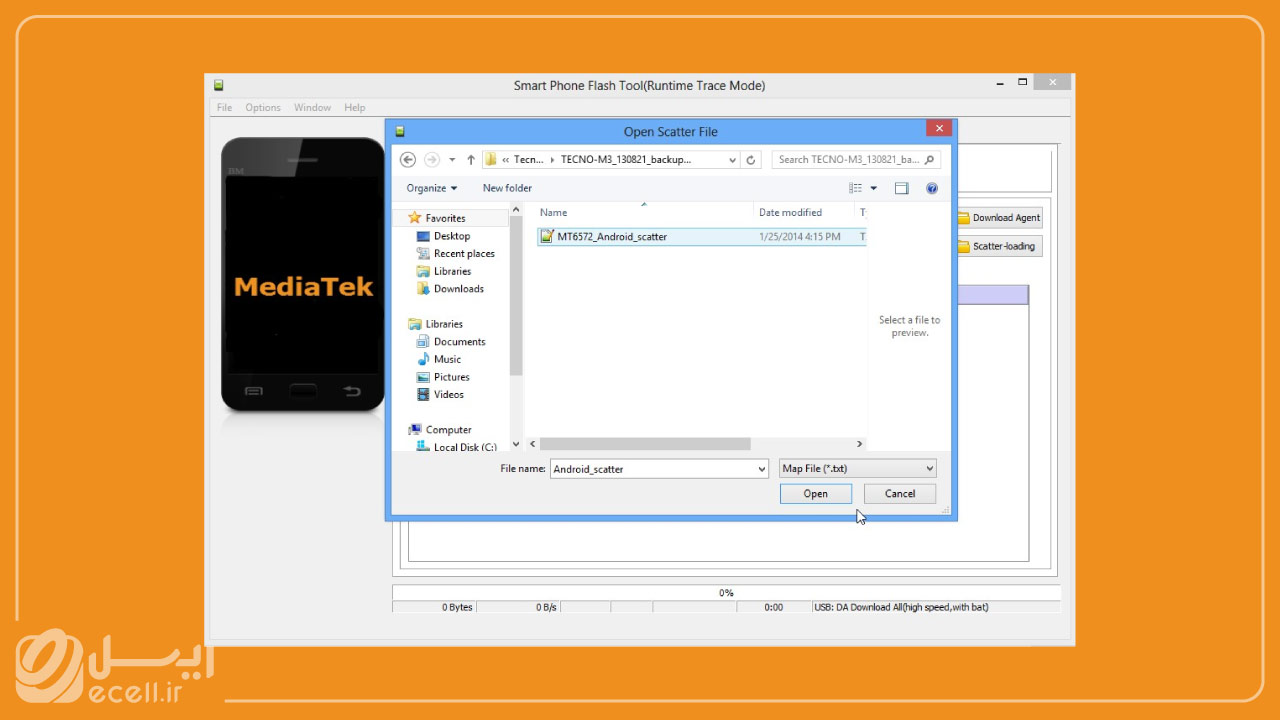Select Libraries under Favorites
This screenshot has height=720, width=1280.
coord(452,271)
